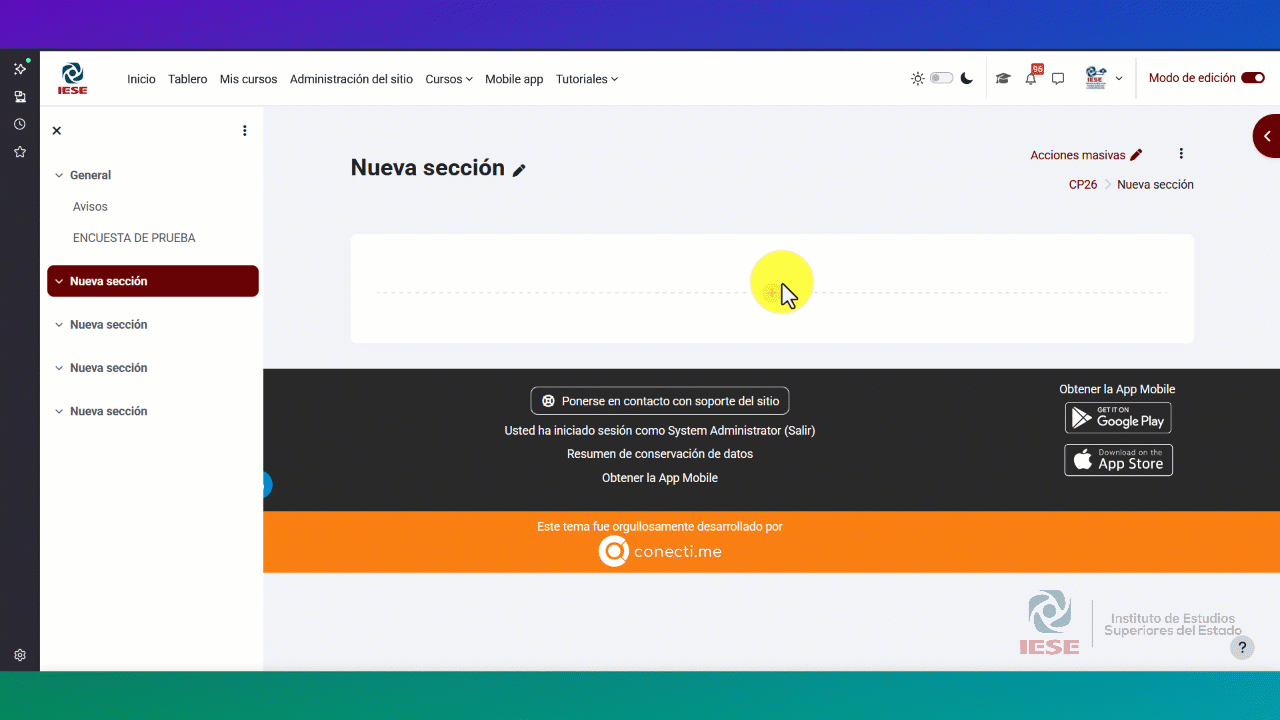Click the IESE logo in the top navigation
The image size is (1280, 720).
point(72,78)
